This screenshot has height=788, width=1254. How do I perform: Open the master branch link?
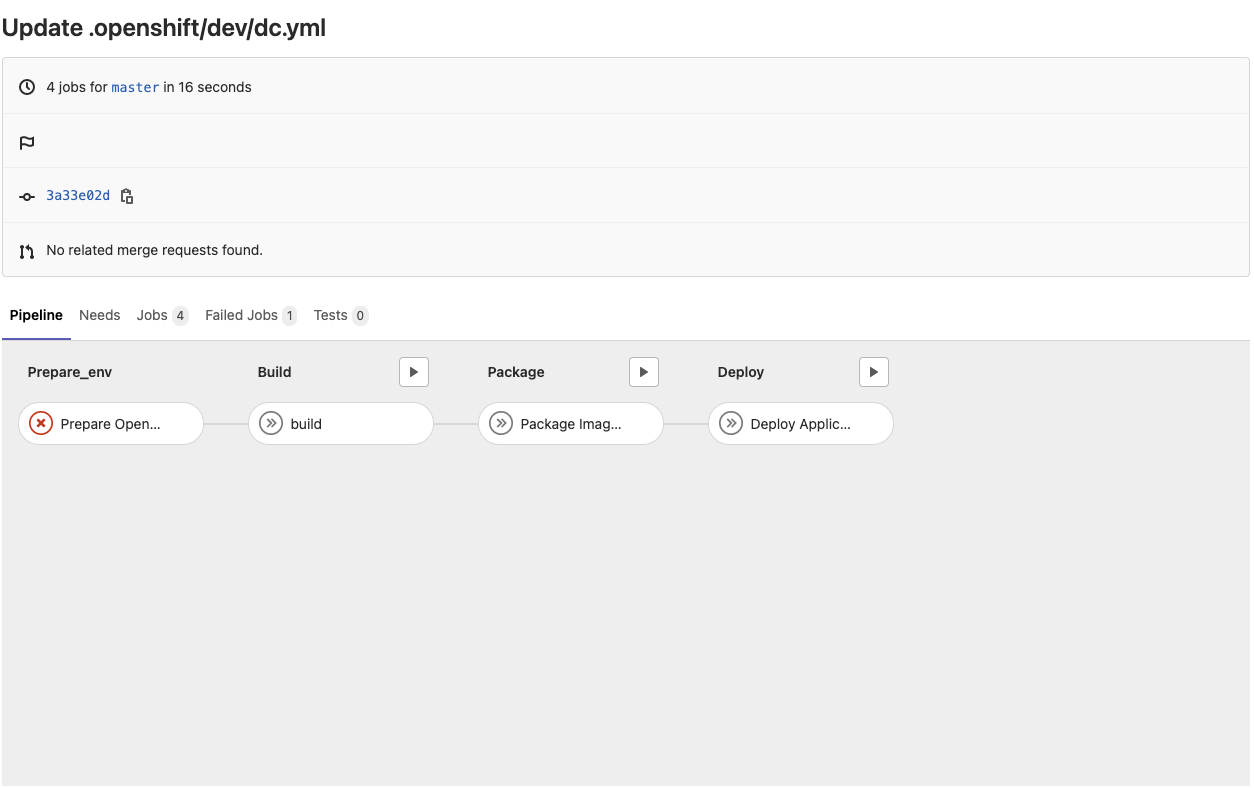[135, 87]
